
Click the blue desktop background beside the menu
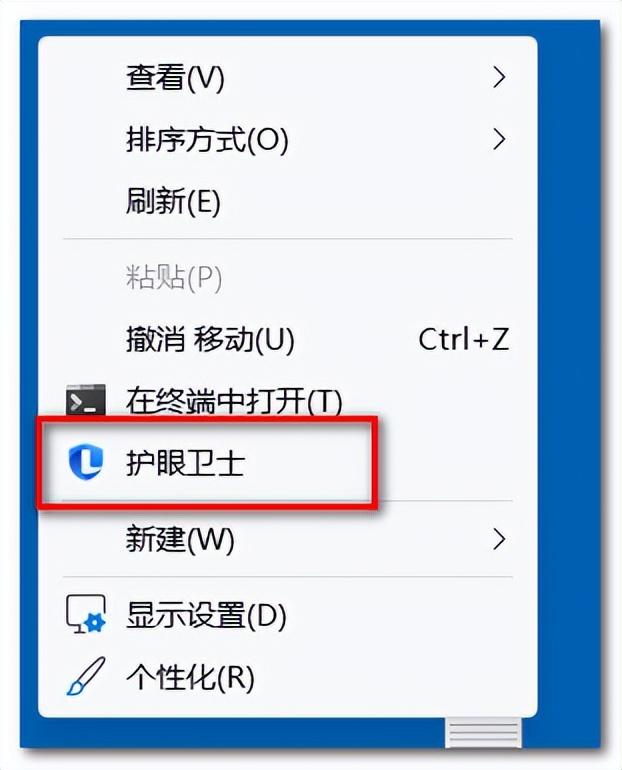[568, 383]
